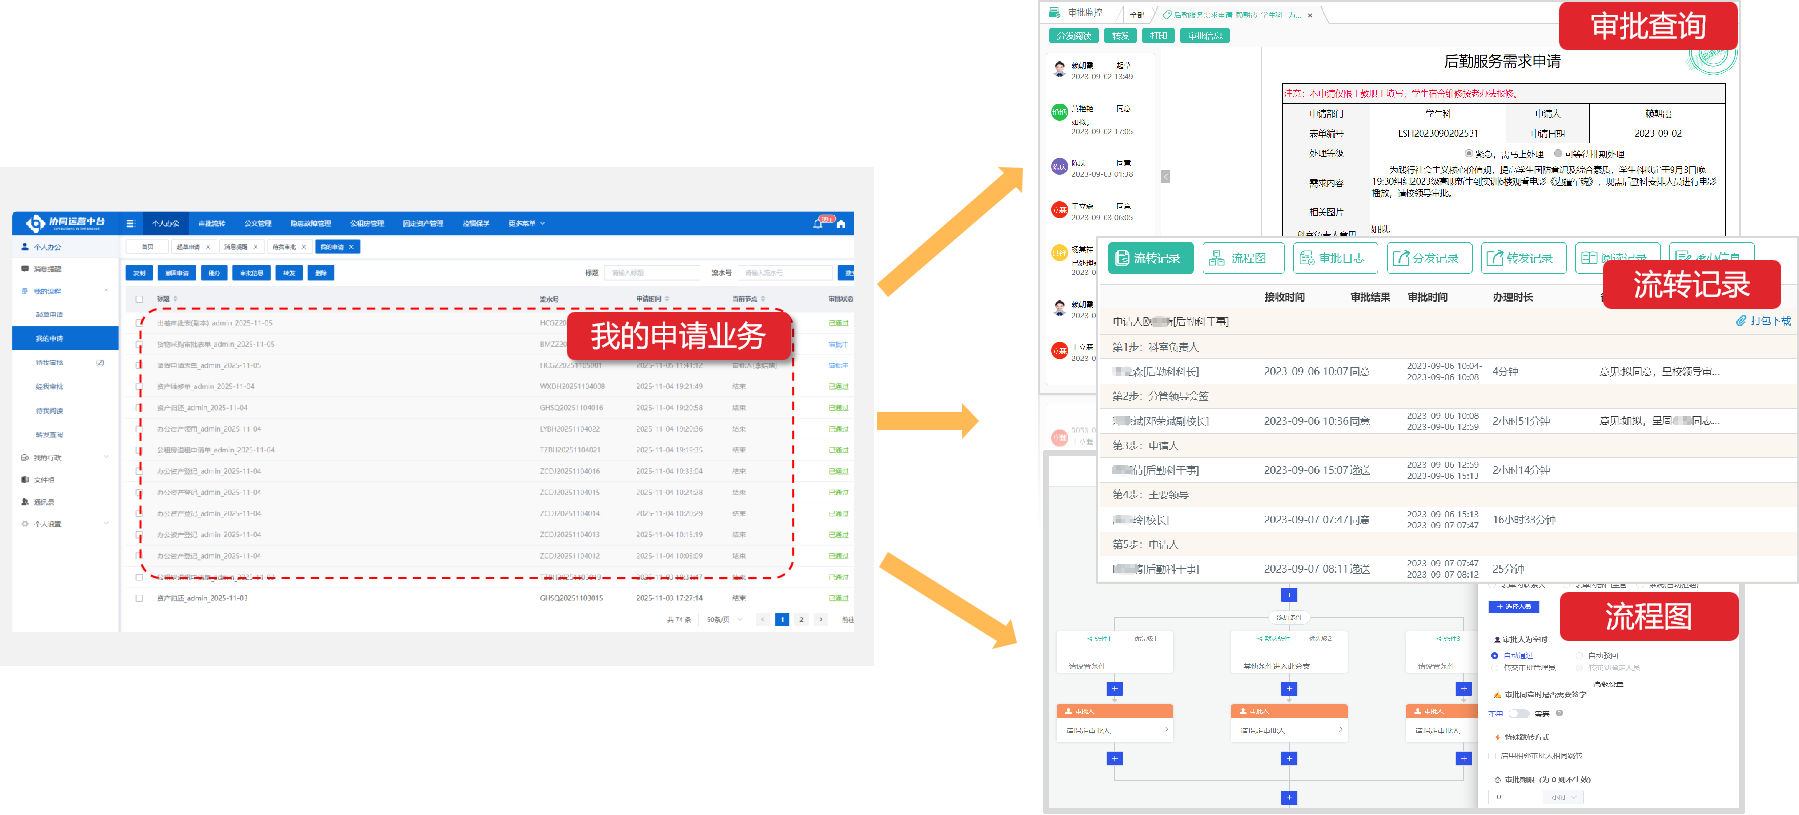Click the 标题 search input field
The height and width of the screenshot is (815, 1799).
point(652,273)
